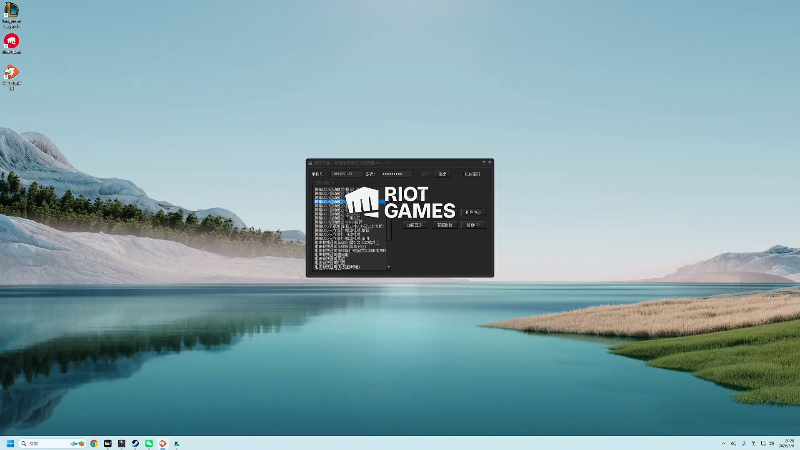Open WeChat from the taskbar

[x=149, y=443]
